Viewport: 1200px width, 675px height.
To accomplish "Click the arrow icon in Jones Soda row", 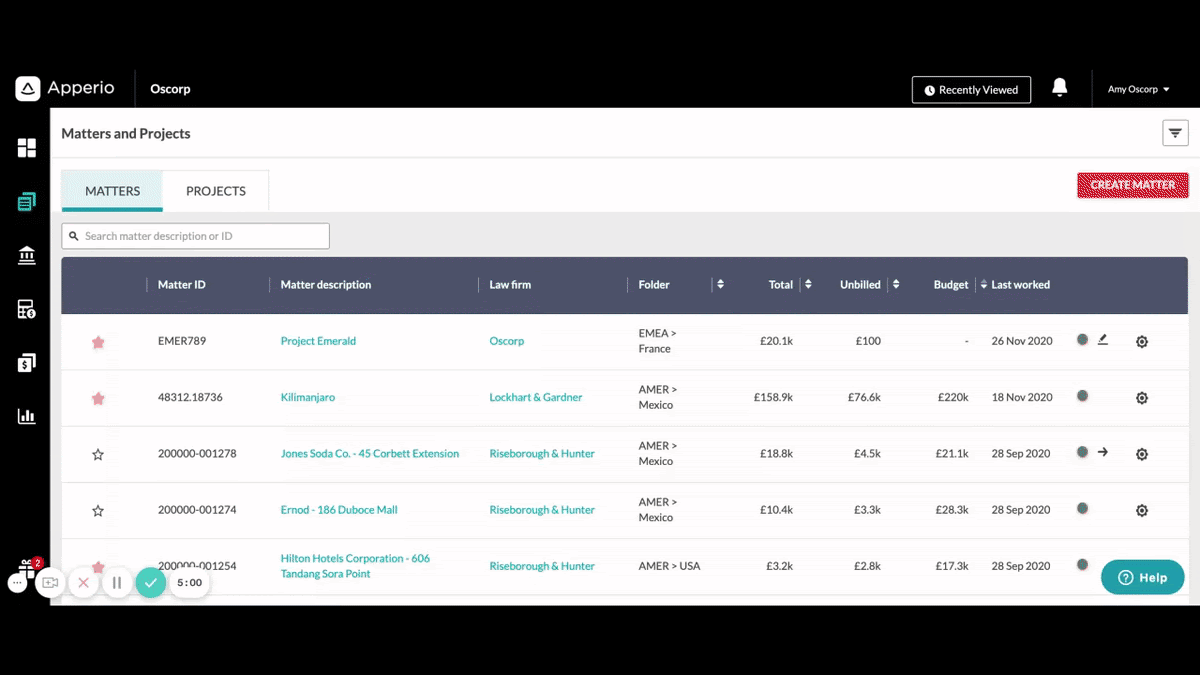I will [1103, 452].
